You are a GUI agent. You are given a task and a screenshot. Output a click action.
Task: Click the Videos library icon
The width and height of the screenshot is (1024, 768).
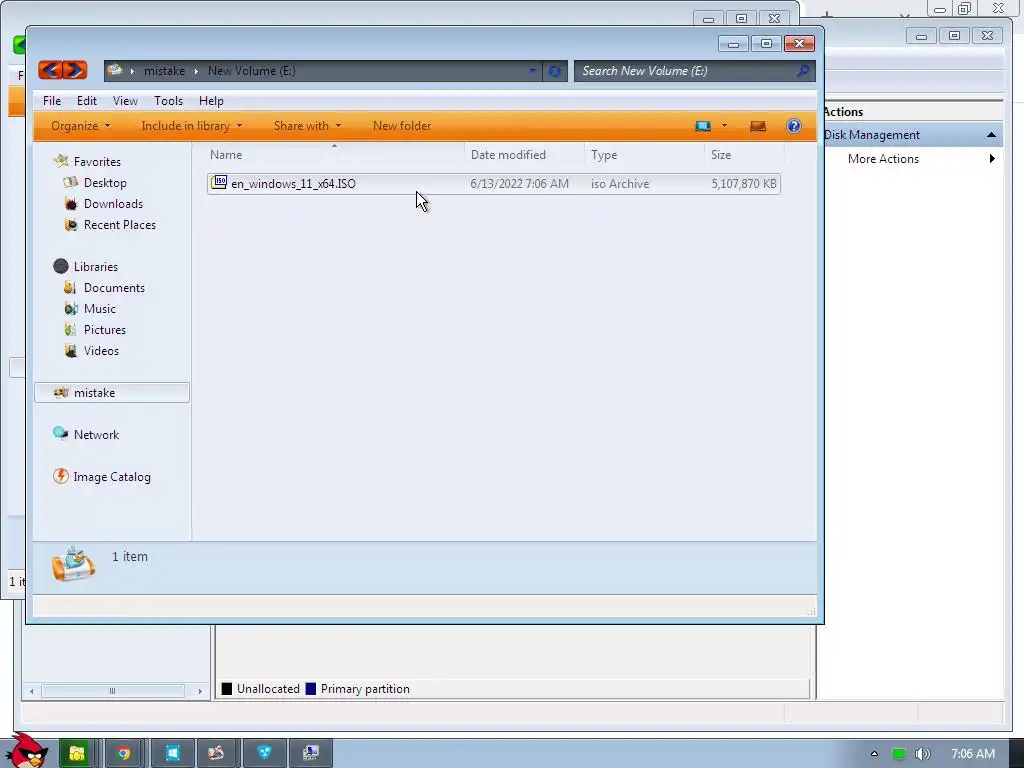pyautogui.click(x=71, y=351)
